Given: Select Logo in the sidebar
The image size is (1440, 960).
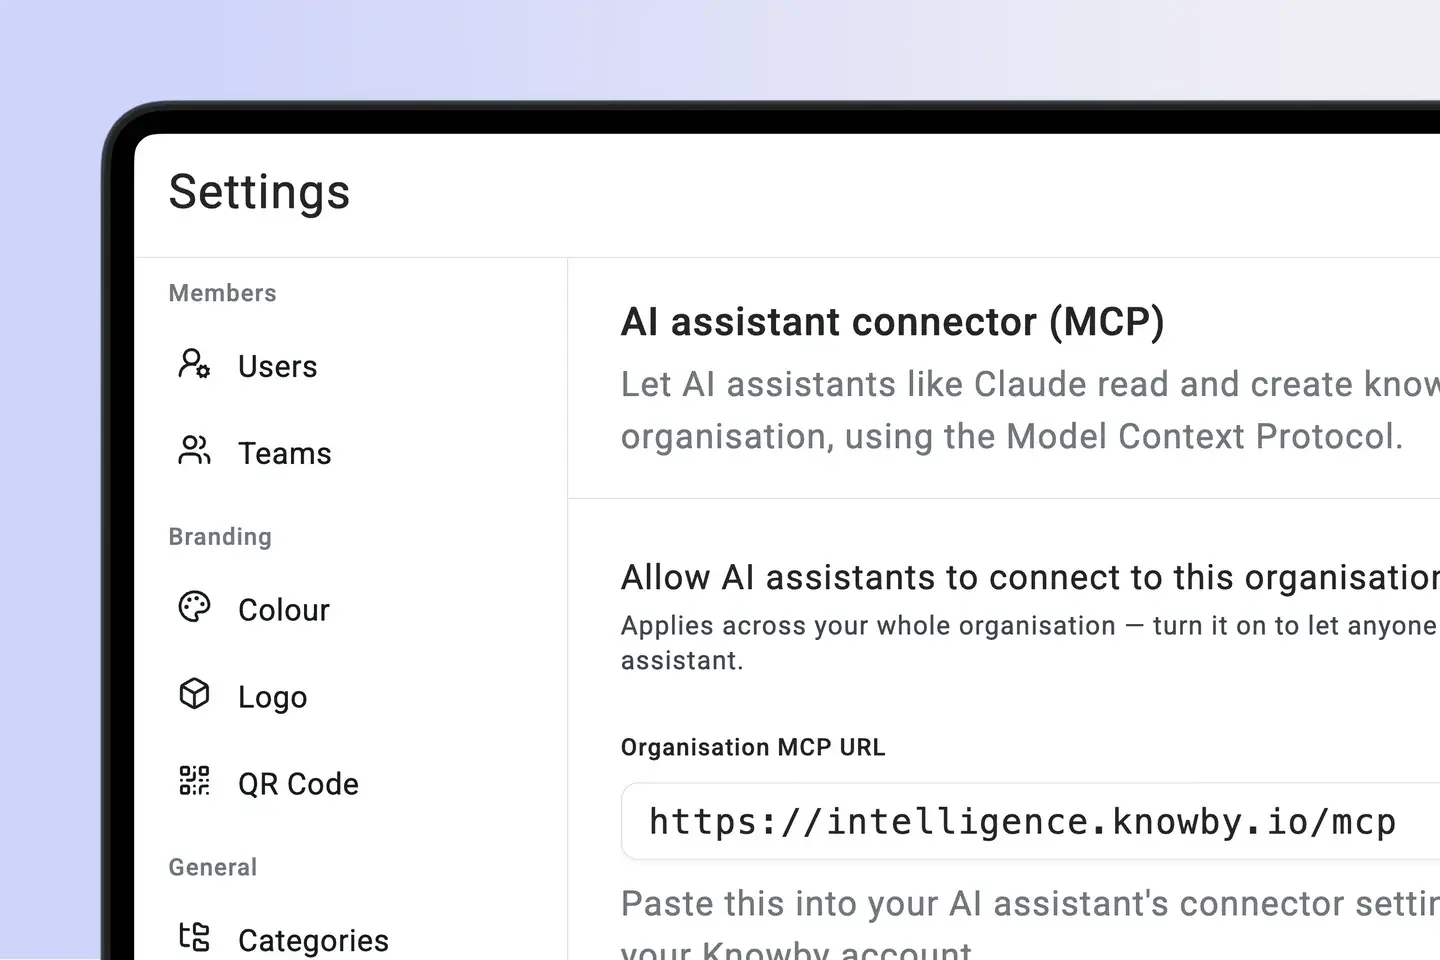Looking at the screenshot, I should pyautogui.click(x=272, y=697).
